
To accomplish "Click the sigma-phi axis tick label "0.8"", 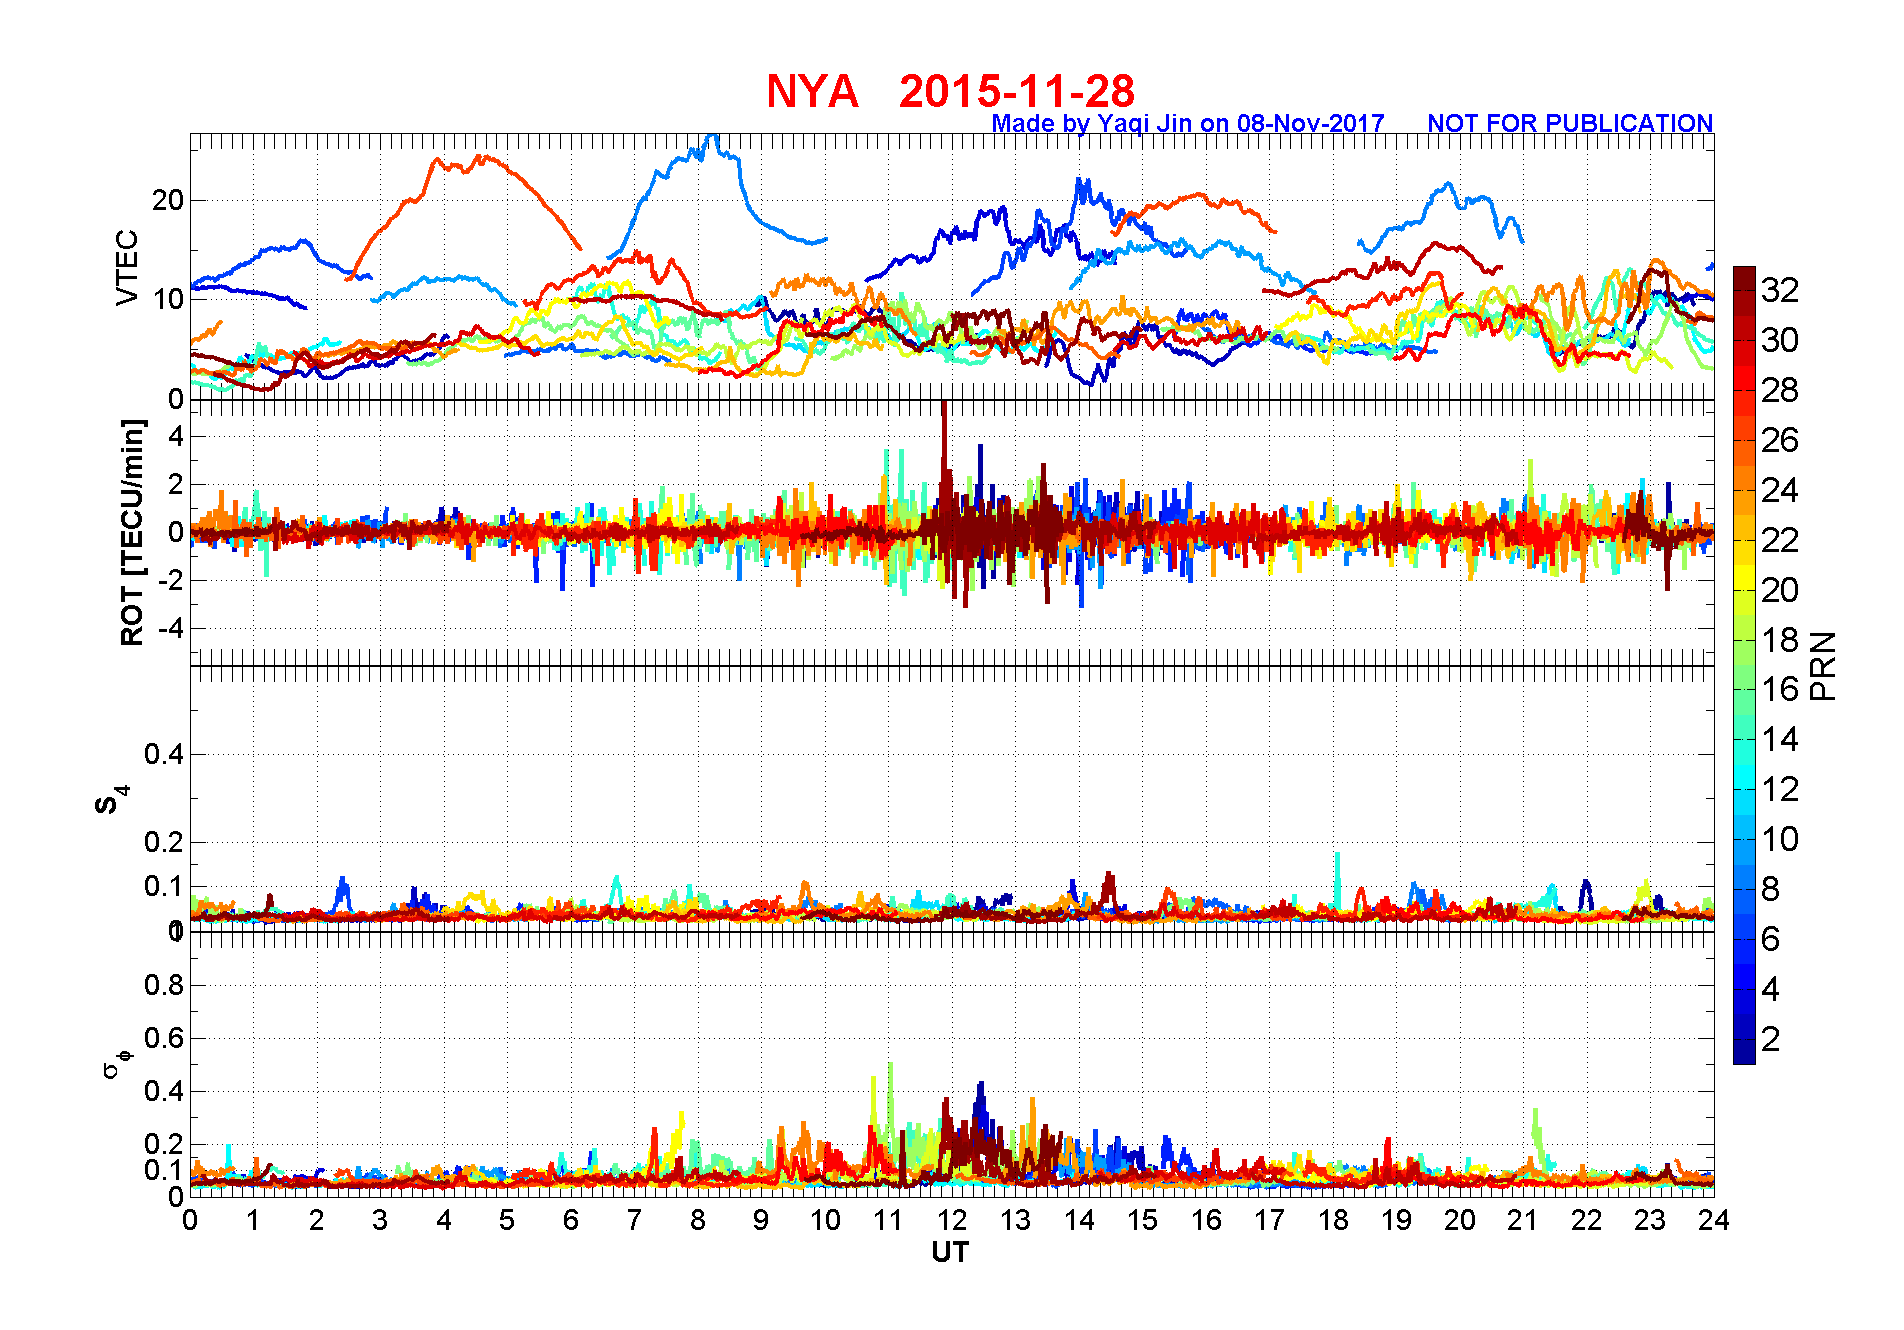I will [164, 985].
